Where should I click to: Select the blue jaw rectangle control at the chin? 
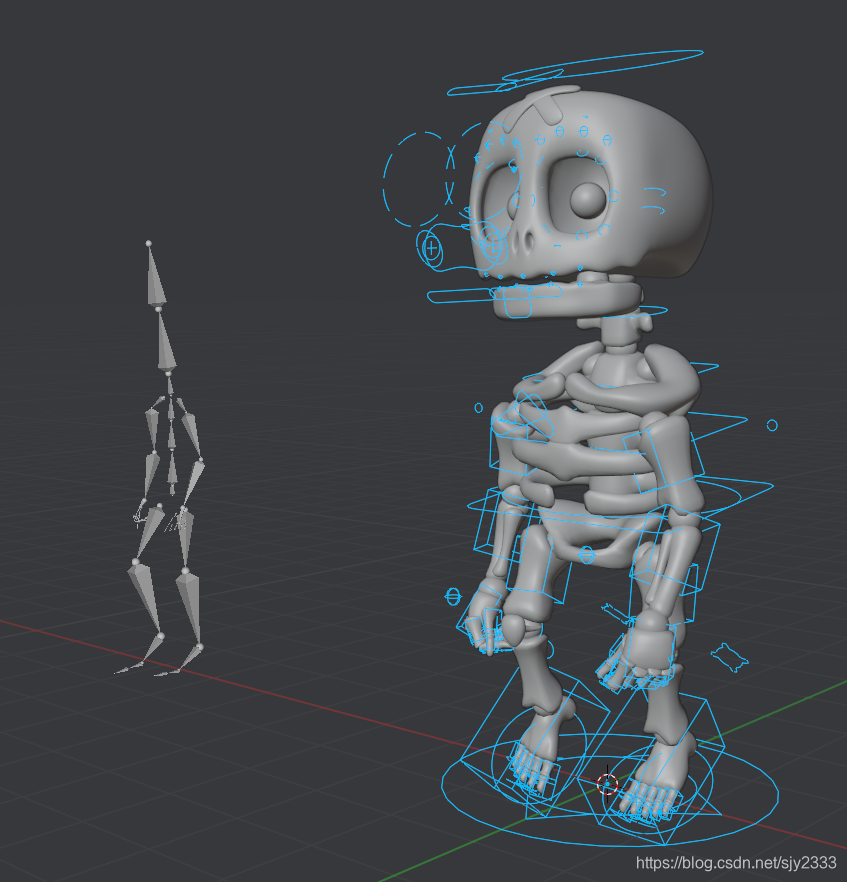[518, 304]
